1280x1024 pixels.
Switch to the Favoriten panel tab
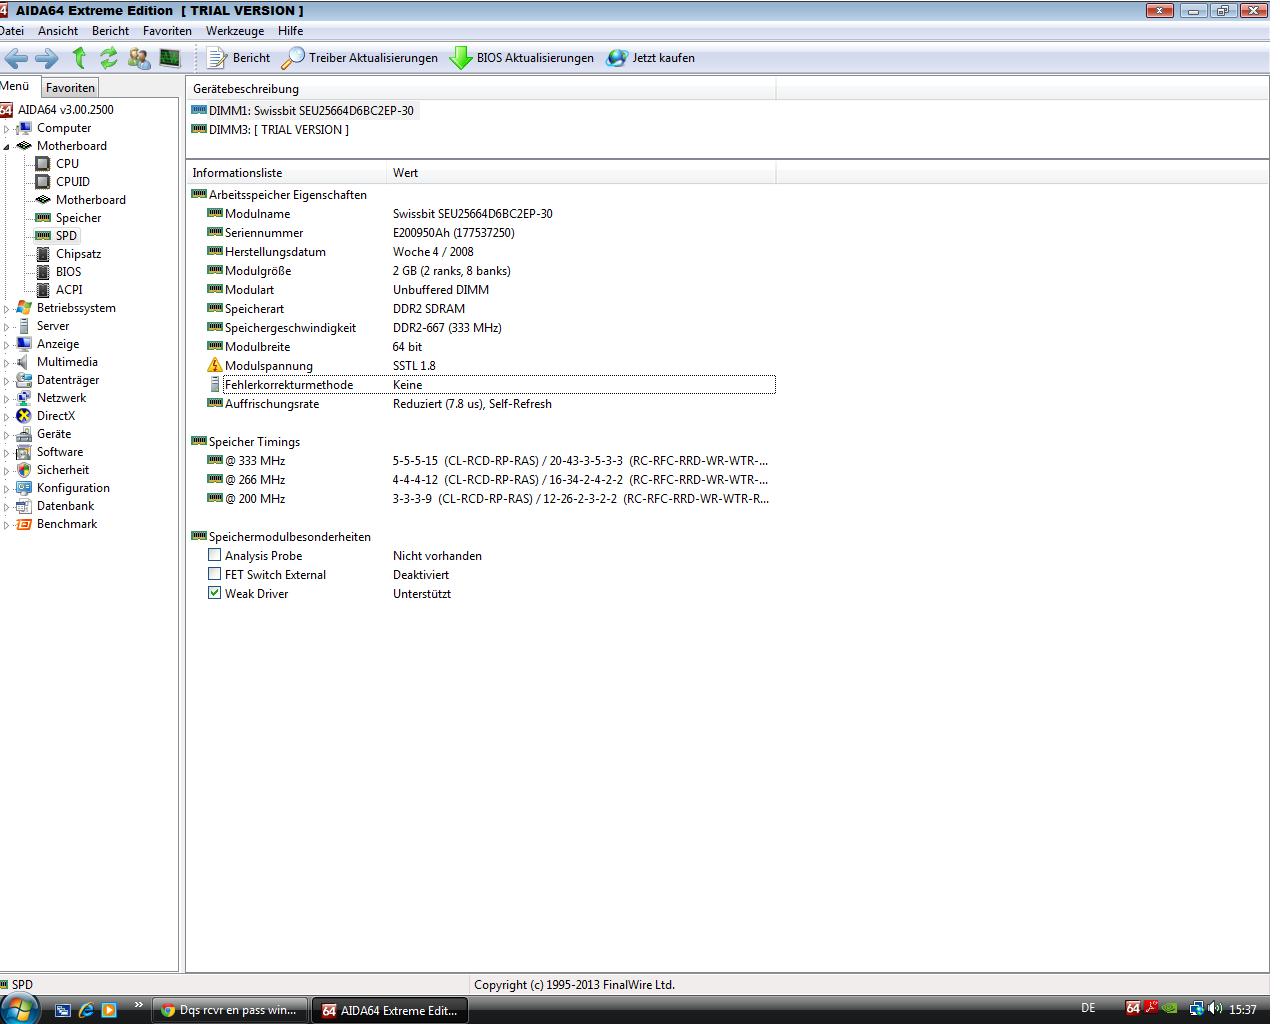70,88
